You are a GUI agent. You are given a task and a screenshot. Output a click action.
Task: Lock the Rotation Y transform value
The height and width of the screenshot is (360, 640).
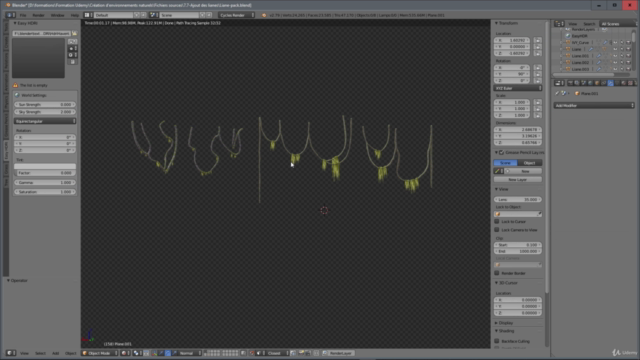[x=538, y=74]
